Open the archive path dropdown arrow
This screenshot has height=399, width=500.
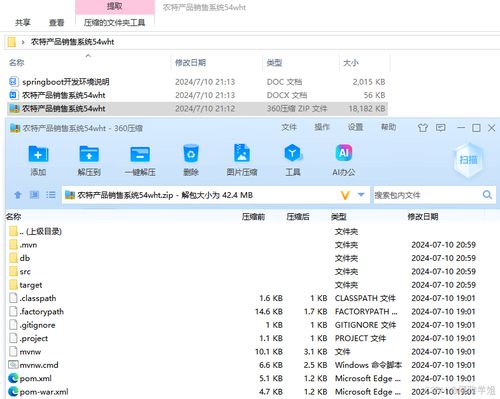click(361, 194)
